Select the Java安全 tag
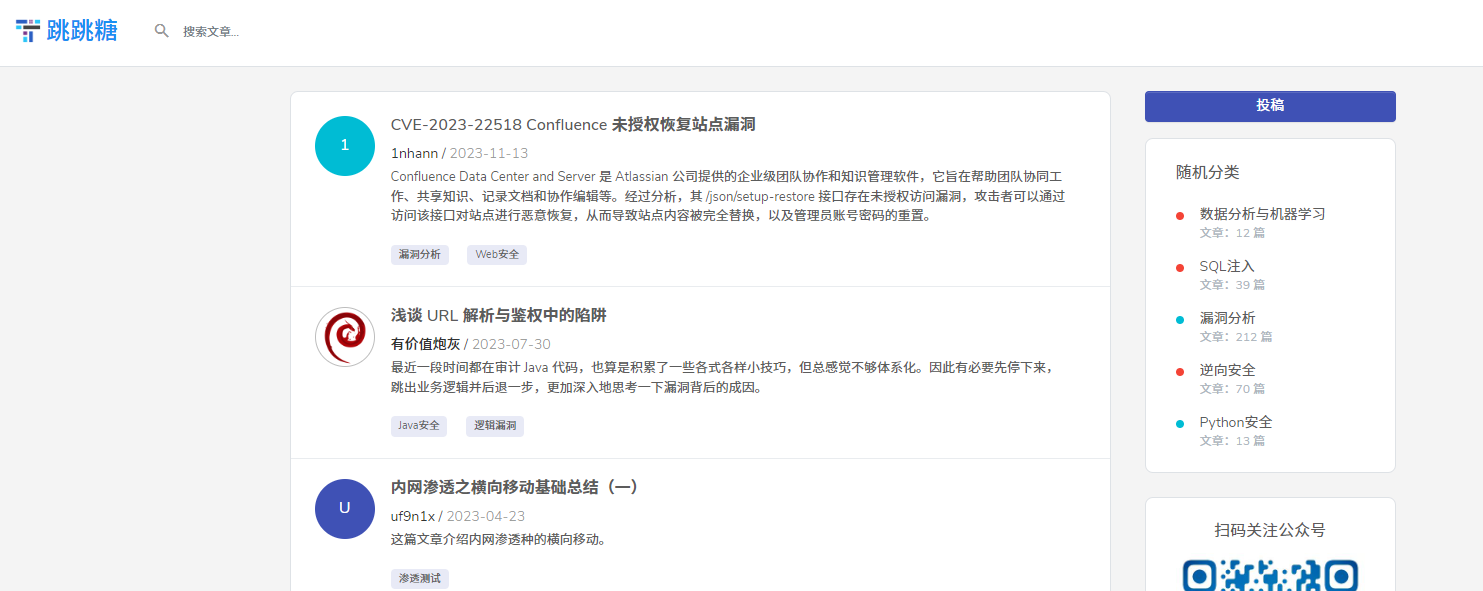Viewport: 1483px width, 591px height. [418, 426]
